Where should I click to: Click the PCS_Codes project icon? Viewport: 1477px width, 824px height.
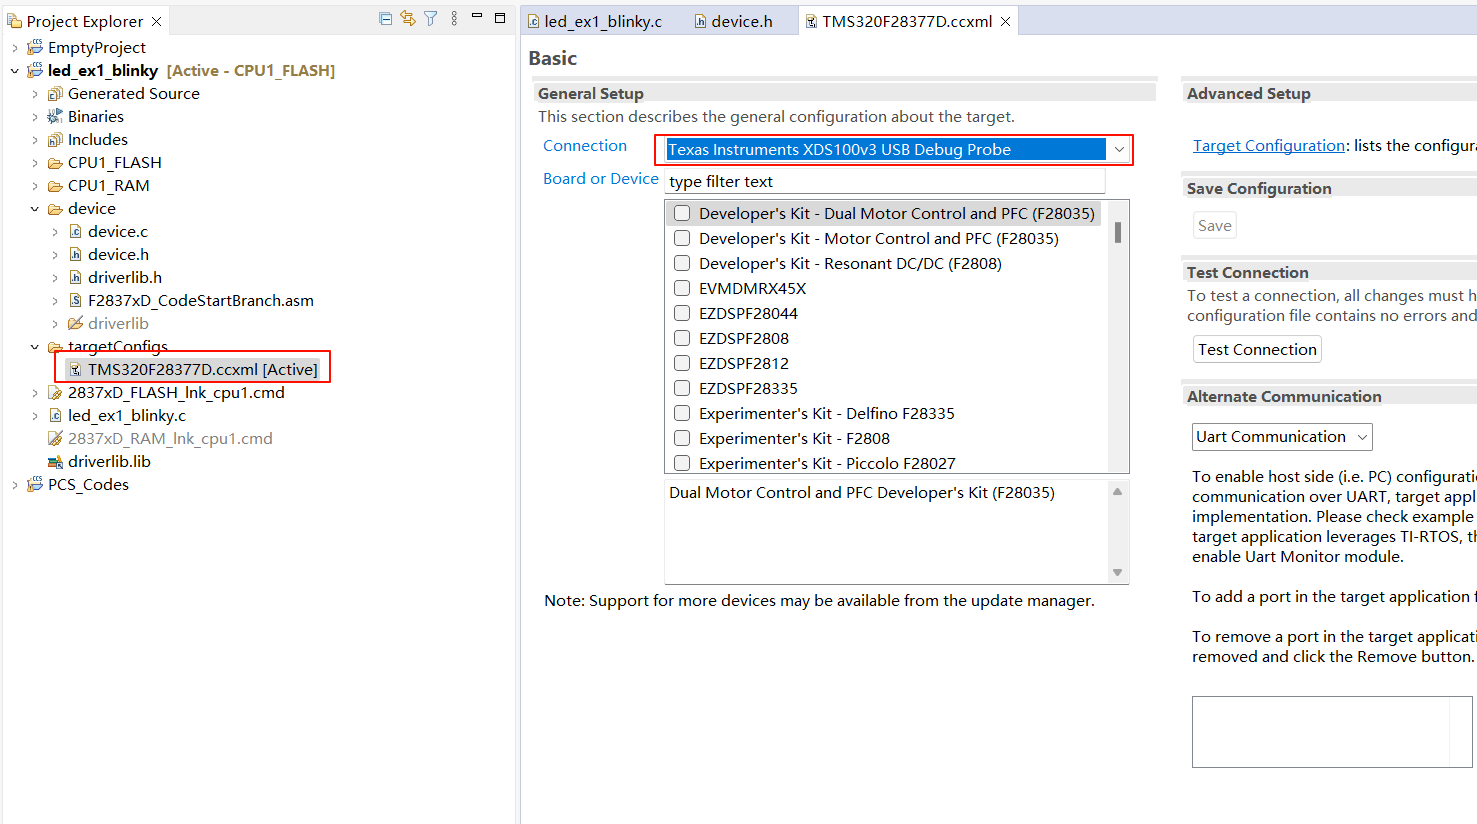tap(35, 485)
